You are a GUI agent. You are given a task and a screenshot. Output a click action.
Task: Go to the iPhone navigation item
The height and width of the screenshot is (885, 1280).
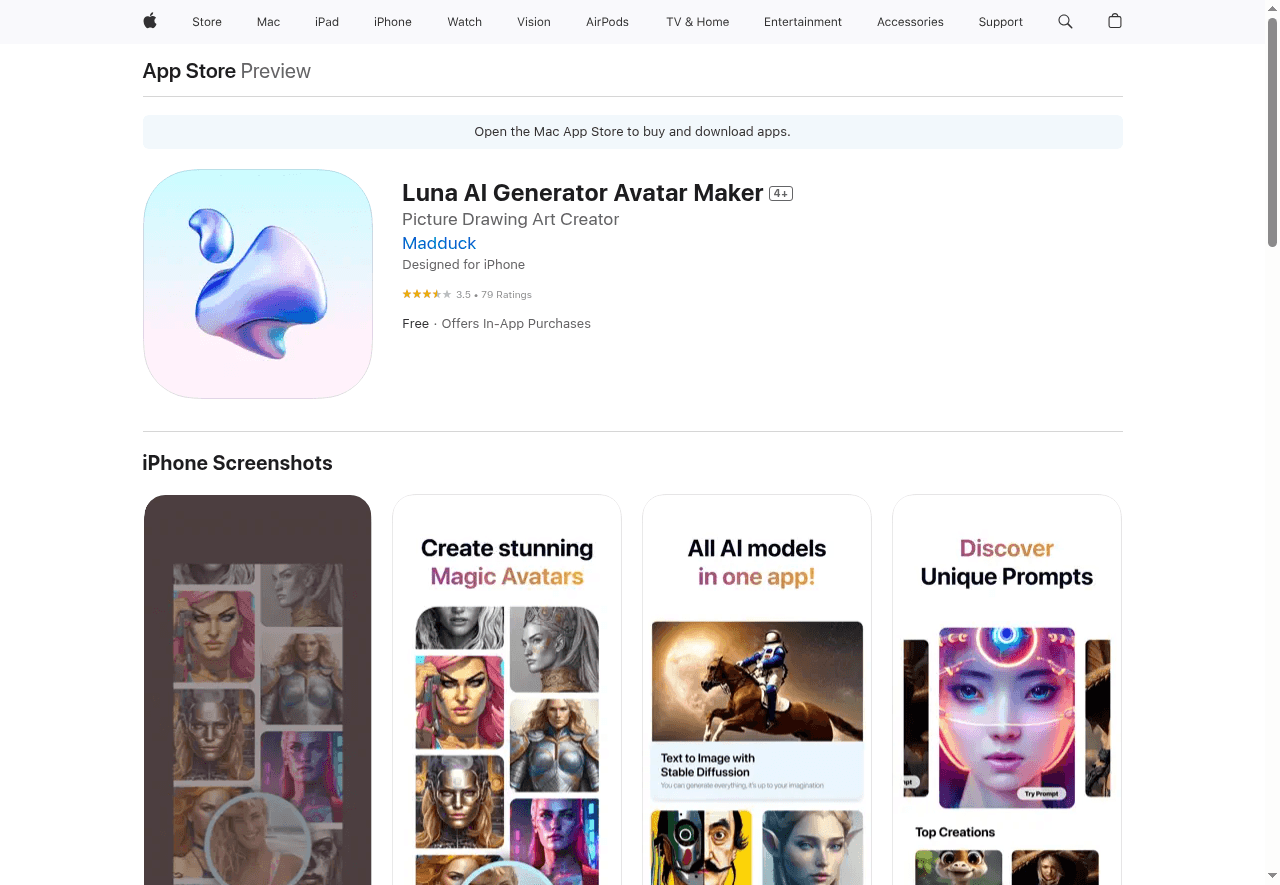pos(393,22)
